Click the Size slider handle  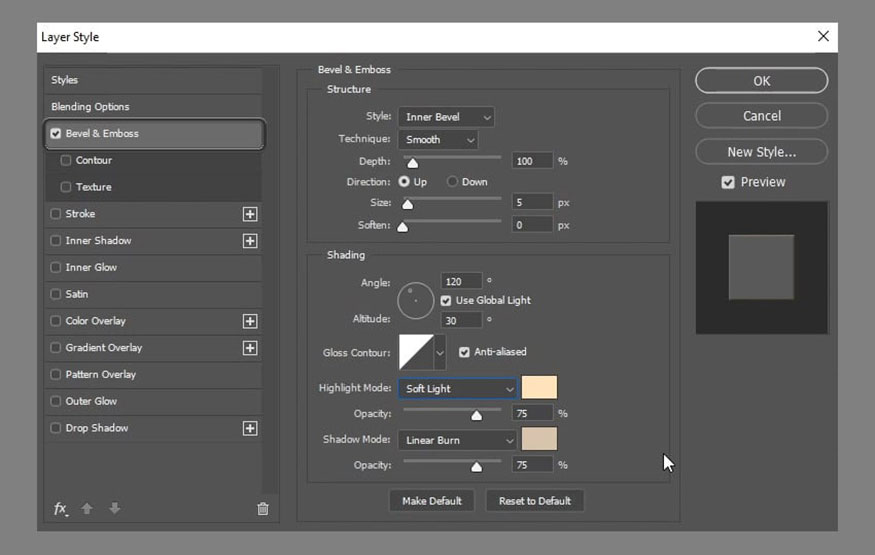coord(408,204)
